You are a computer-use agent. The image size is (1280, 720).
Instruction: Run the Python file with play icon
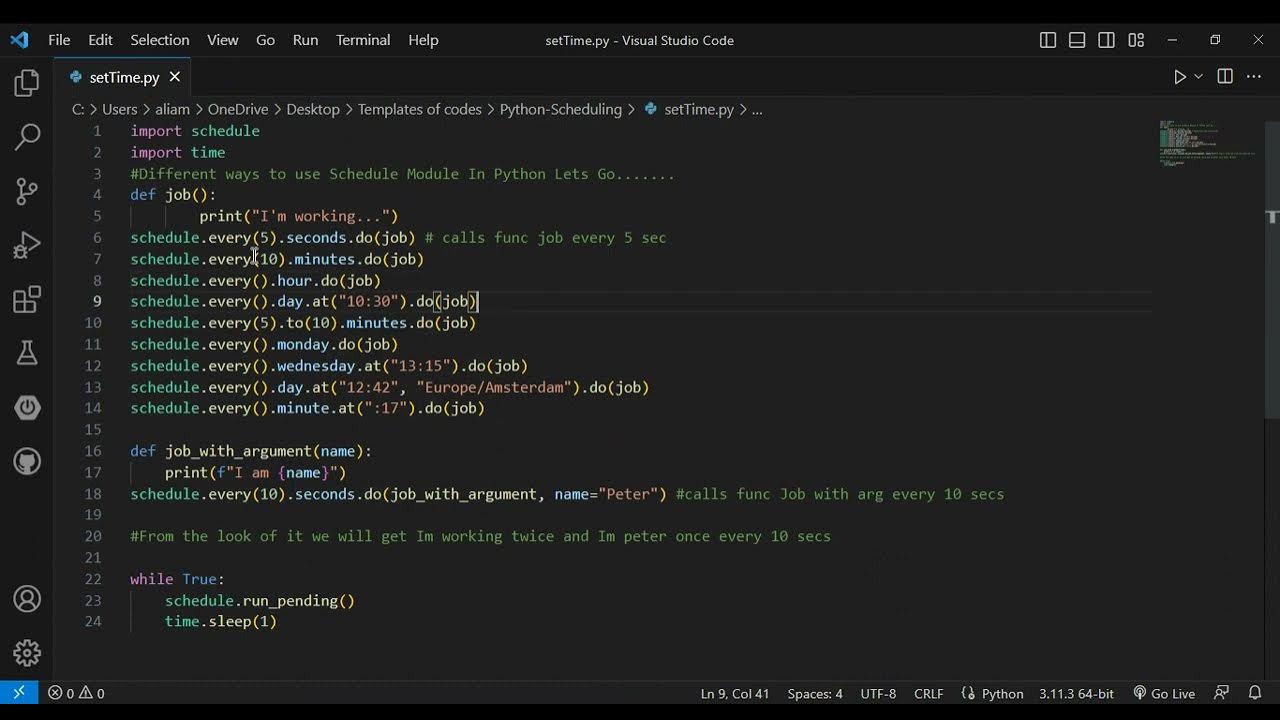1179,77
